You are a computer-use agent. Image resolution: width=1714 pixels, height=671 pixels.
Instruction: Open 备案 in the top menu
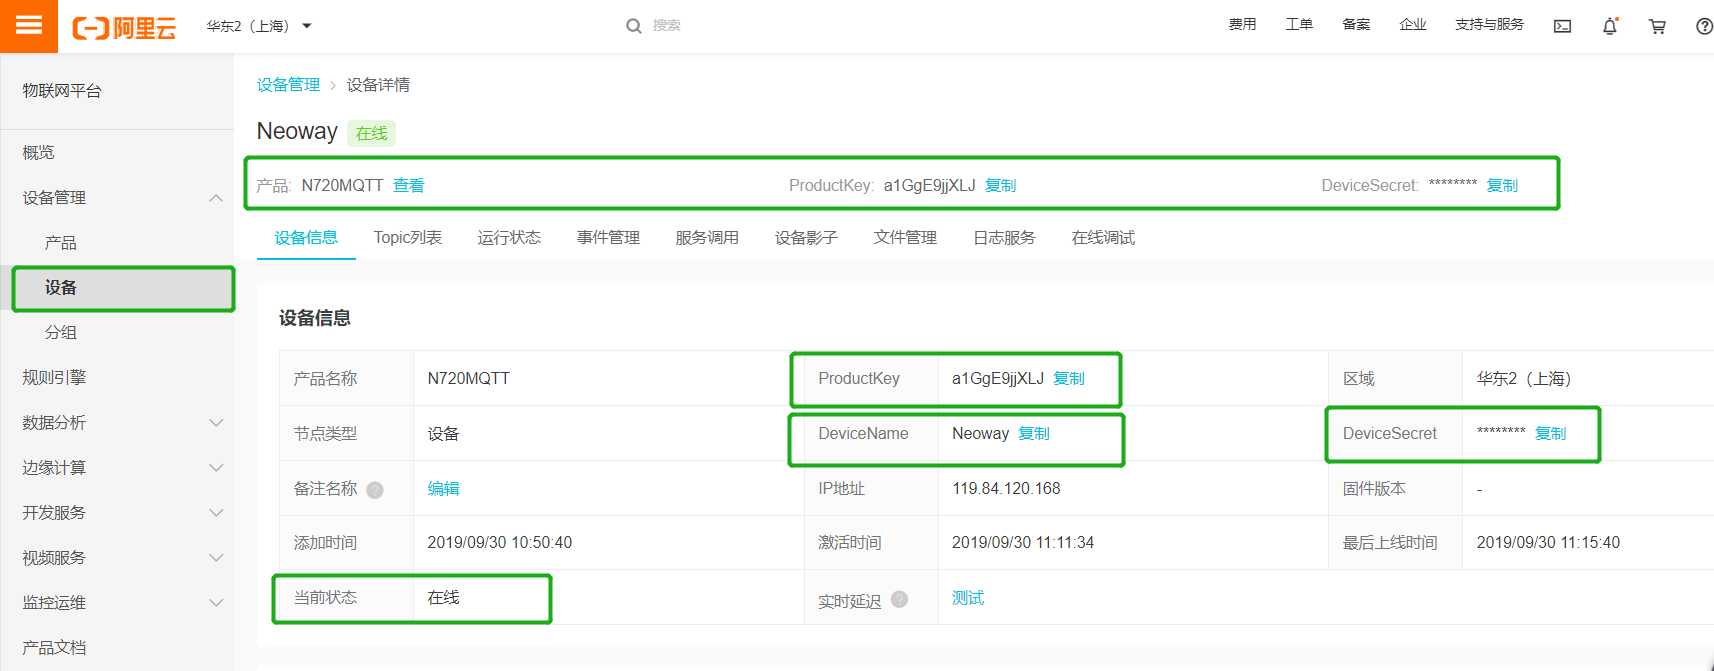point(1356,25)
